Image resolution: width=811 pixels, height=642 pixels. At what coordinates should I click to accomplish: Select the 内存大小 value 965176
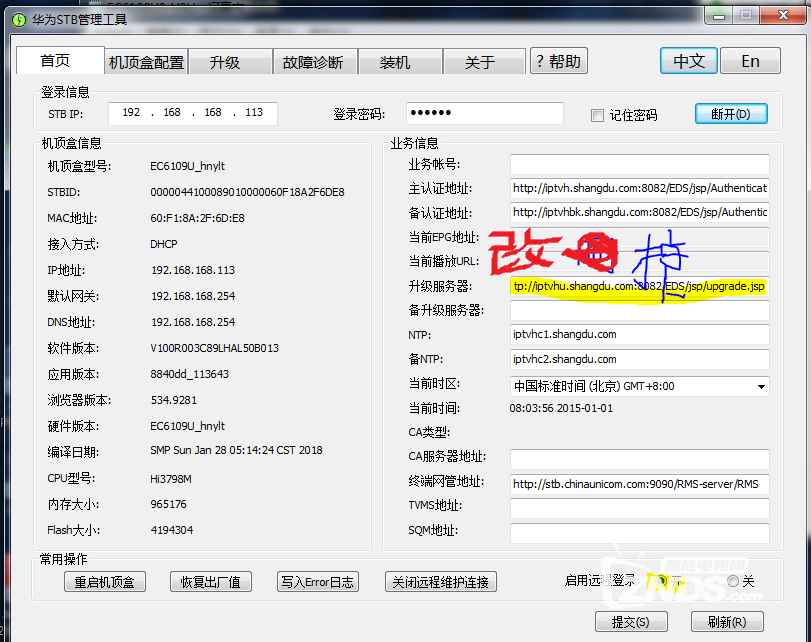(x=169, y=504)
